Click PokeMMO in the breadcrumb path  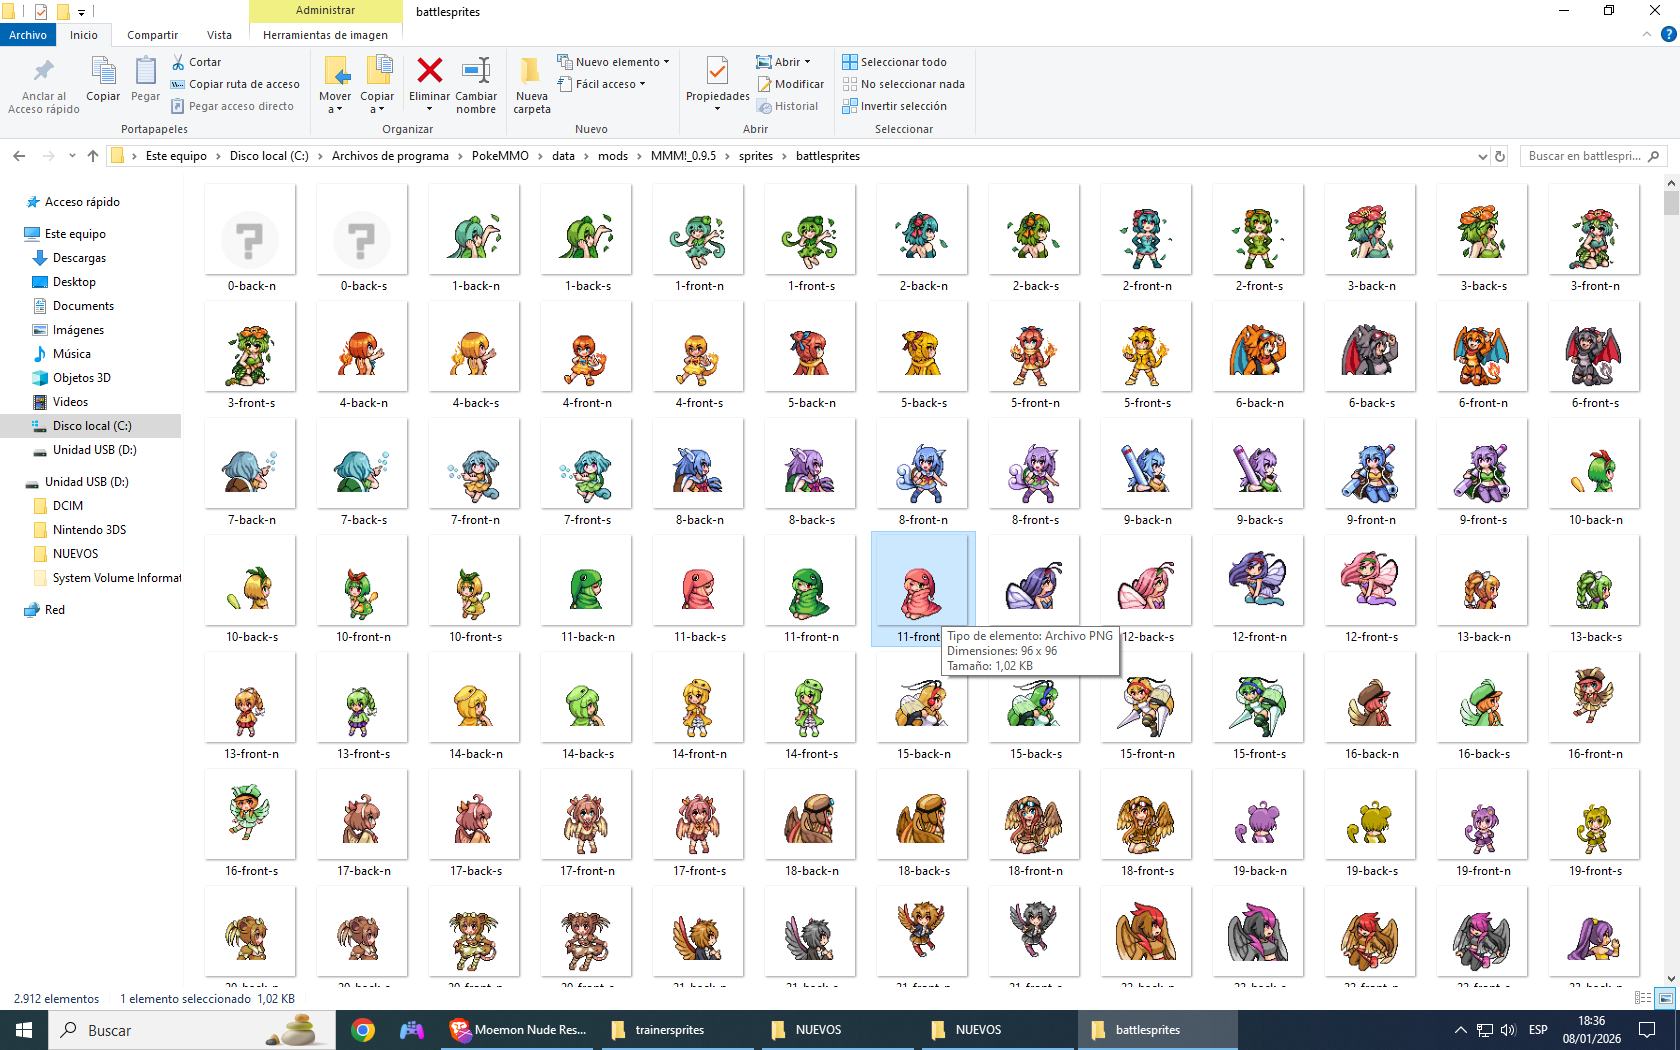pos(500,156)
